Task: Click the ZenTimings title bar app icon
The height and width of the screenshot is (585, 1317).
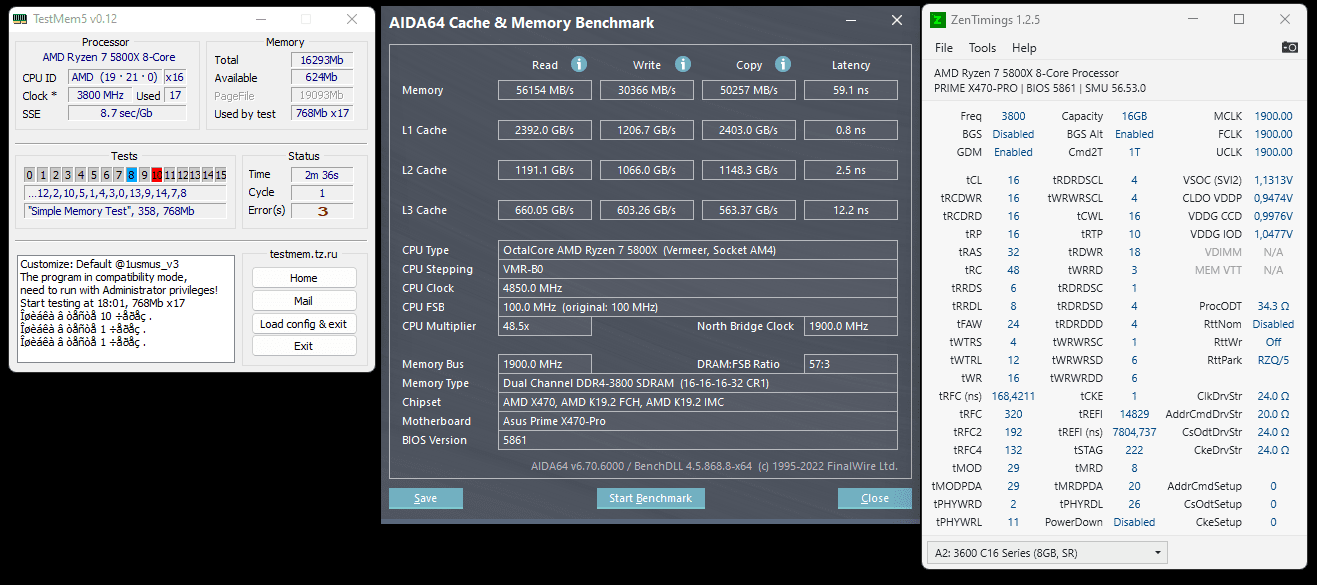Action: (x=938, y=19)
